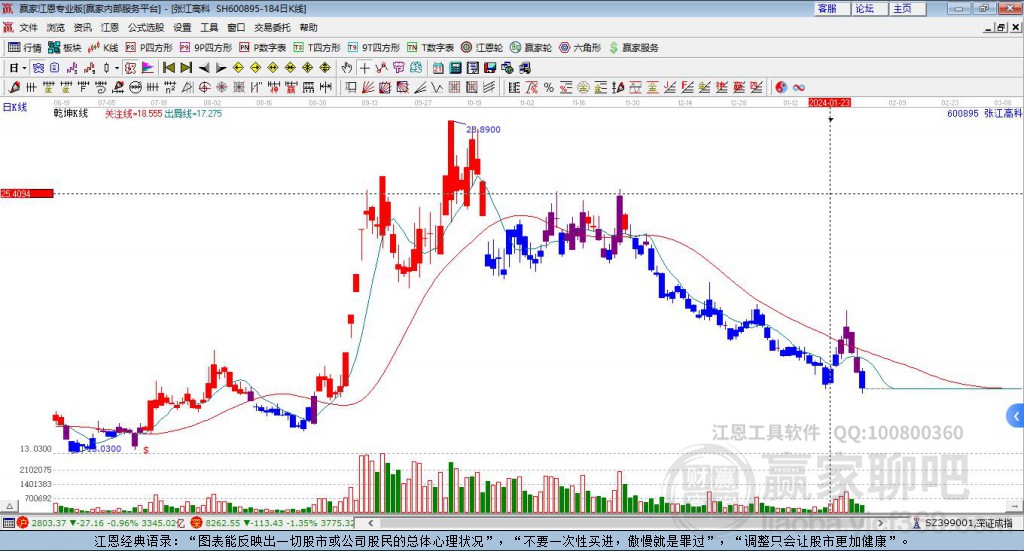
Task: Select the hand pan tool
Action: [346, 68]
